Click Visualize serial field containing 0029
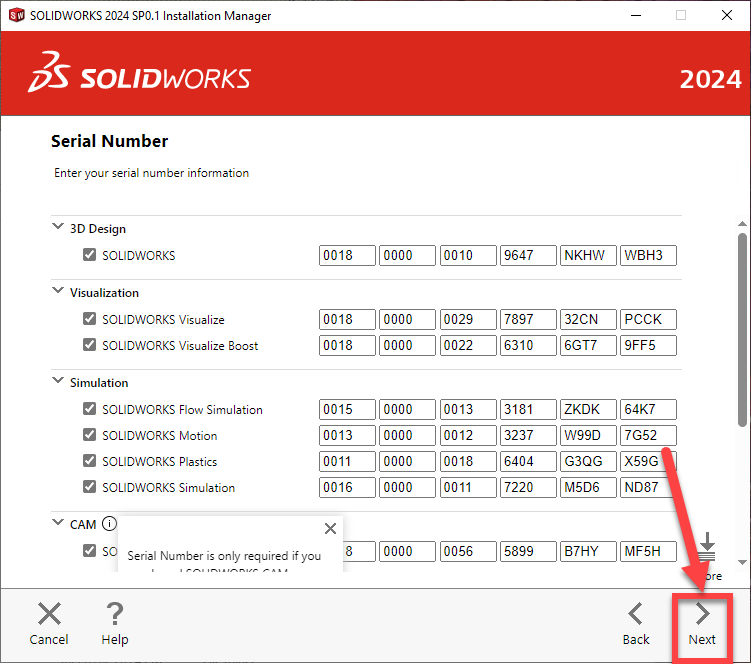This screenshot has width=751, height=664. click(468, 320)
